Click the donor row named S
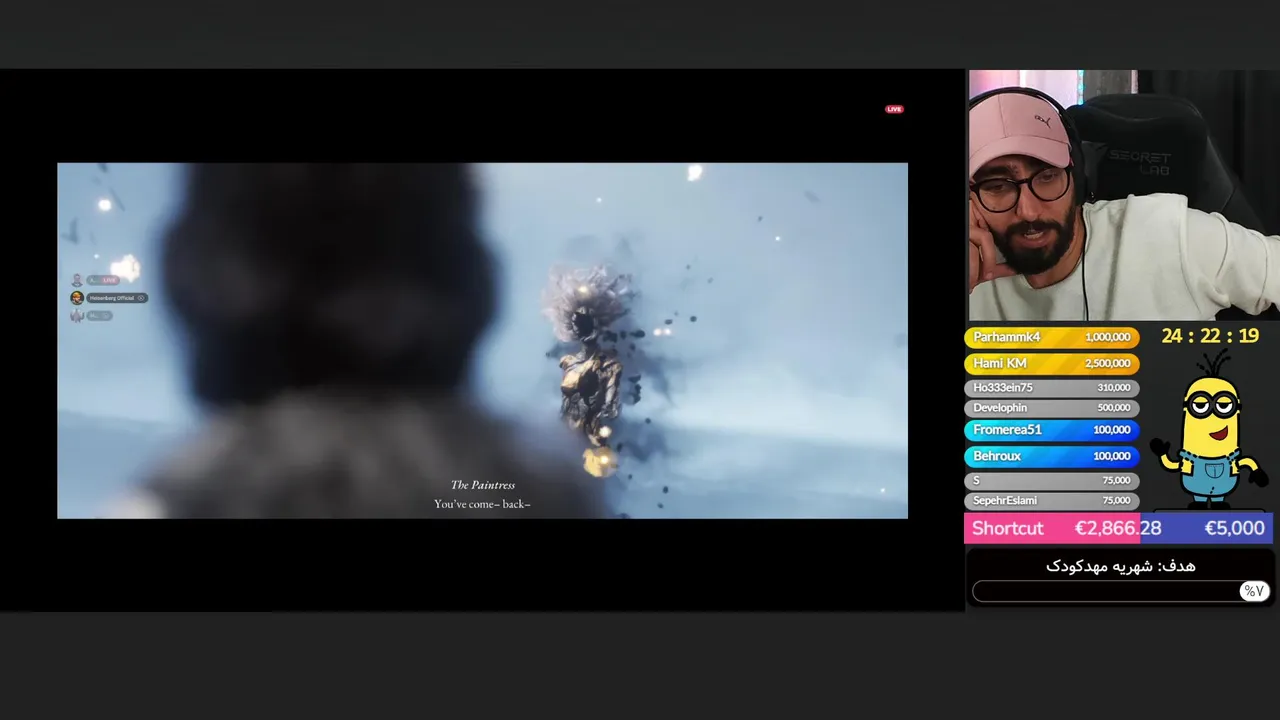Viewport: 1280px width, 720px height. [1051, 481]
